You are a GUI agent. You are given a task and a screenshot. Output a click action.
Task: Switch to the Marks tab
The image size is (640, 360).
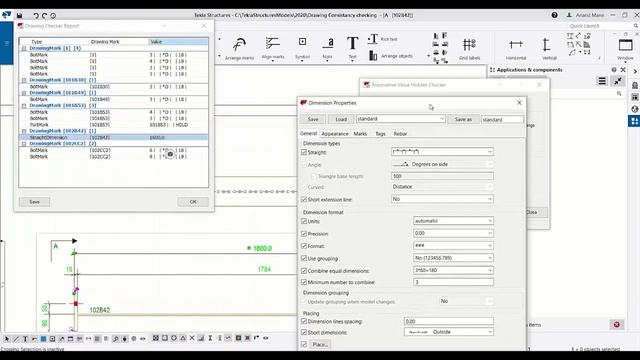click(360, 134)
